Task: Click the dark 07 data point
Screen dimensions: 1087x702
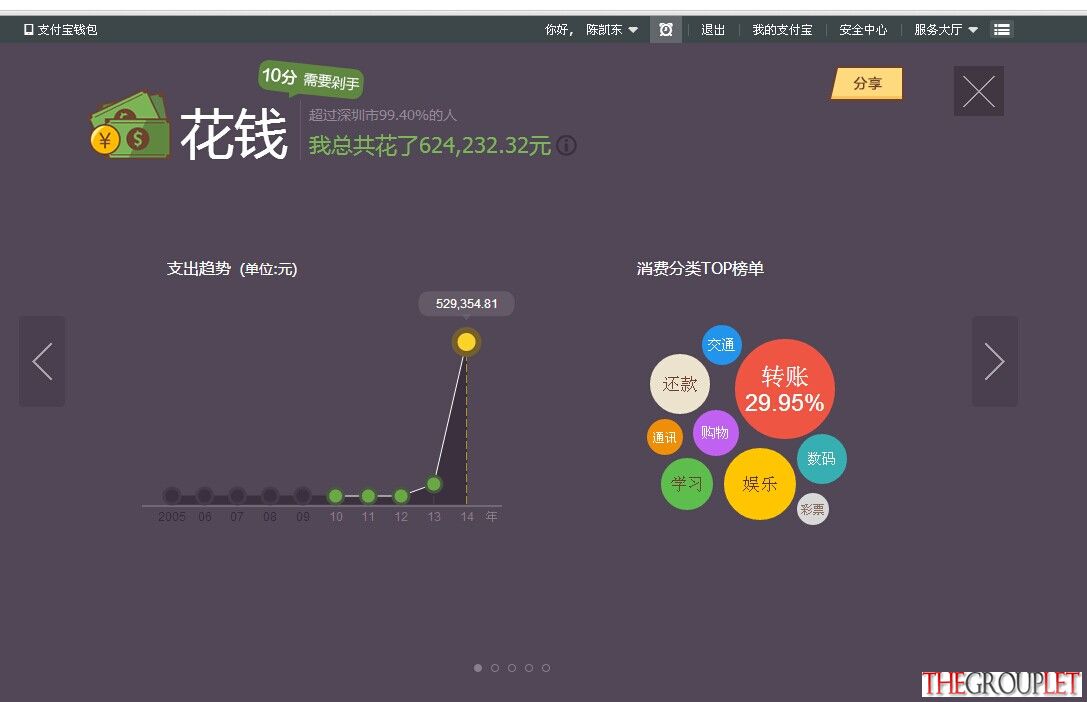Action: (237, 495)
